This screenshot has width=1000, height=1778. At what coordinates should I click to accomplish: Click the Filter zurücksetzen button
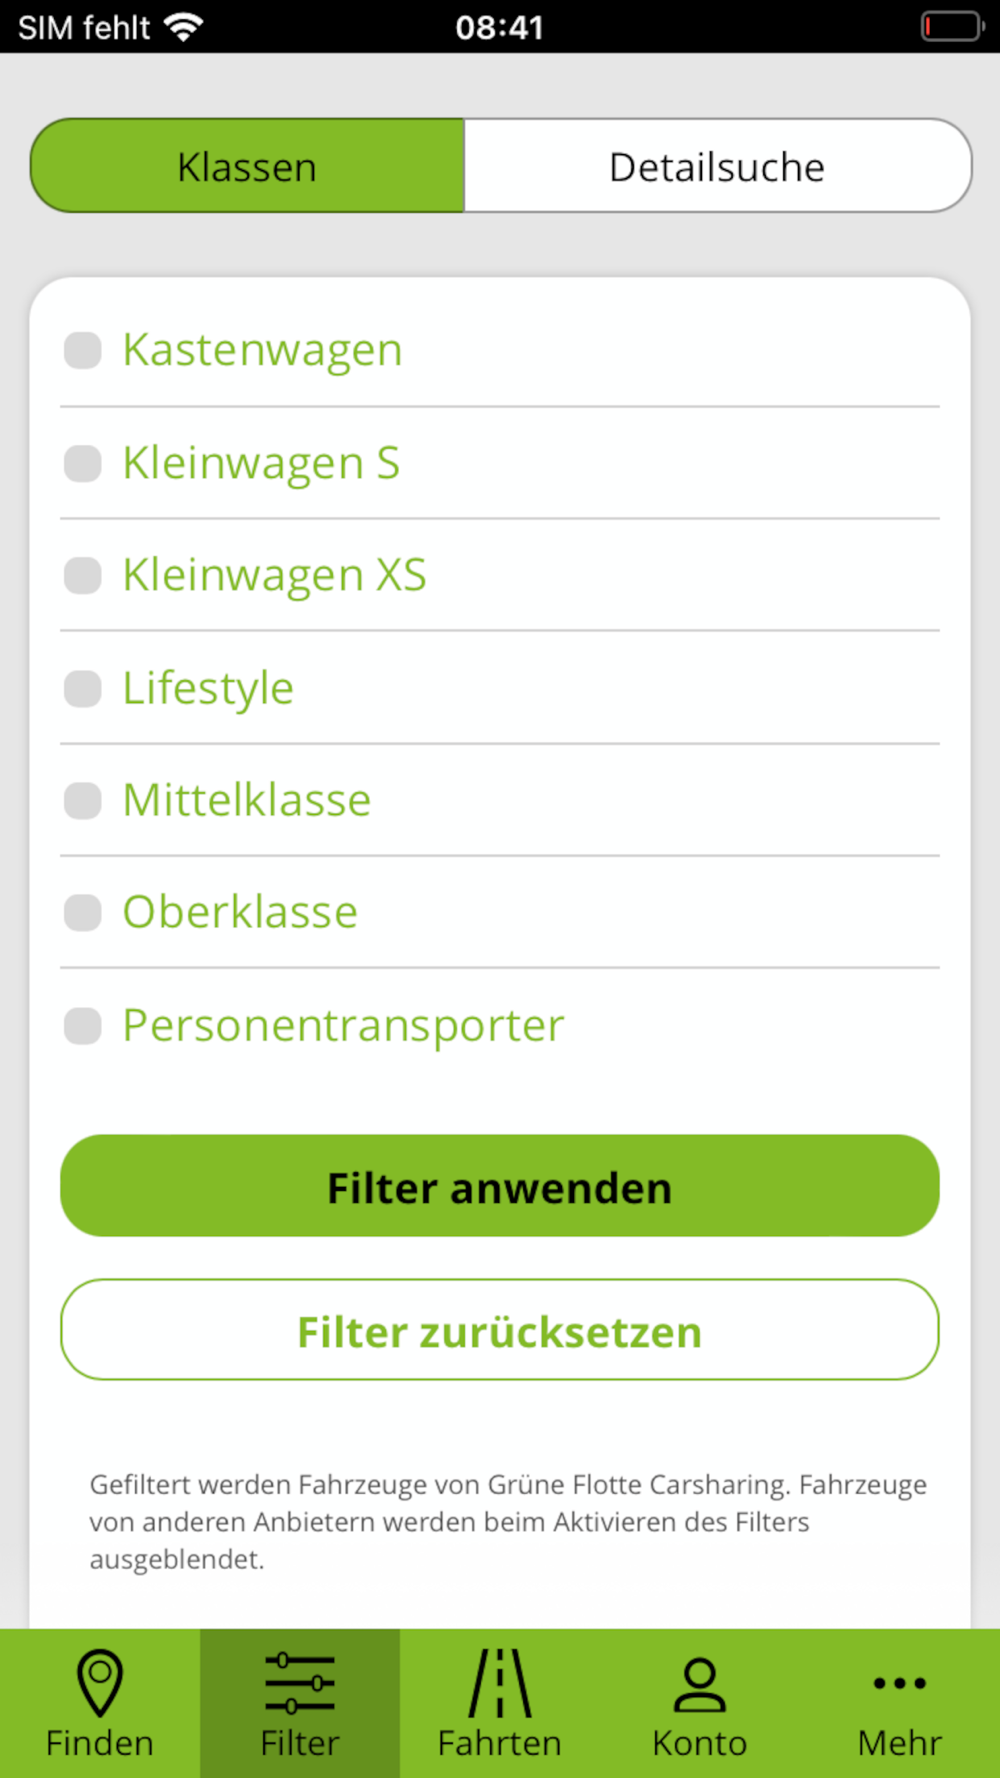(x=500, y=1330)
